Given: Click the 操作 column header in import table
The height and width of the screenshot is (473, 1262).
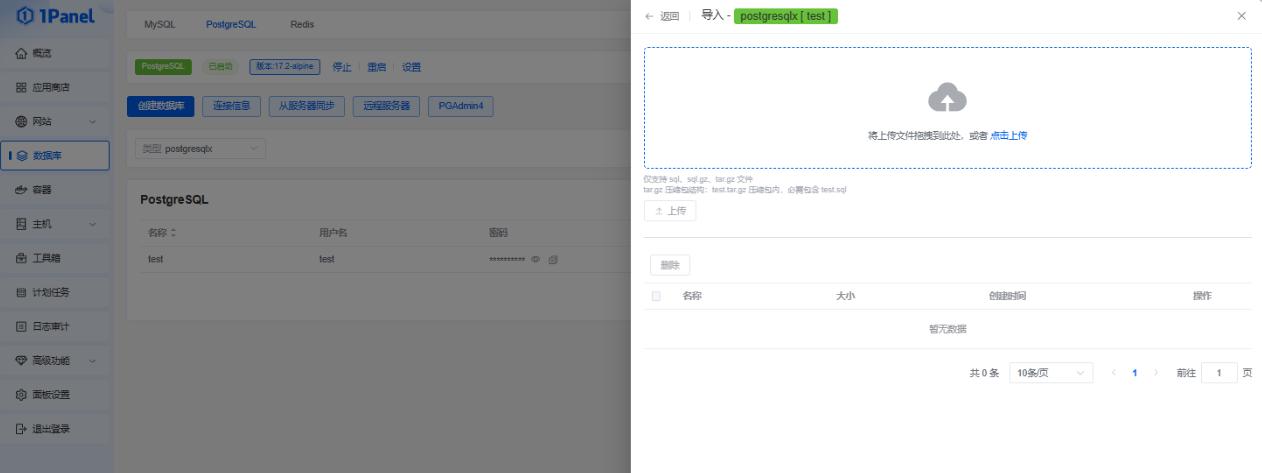Looking at the screenshot, I should click(x=1202, y=296).
